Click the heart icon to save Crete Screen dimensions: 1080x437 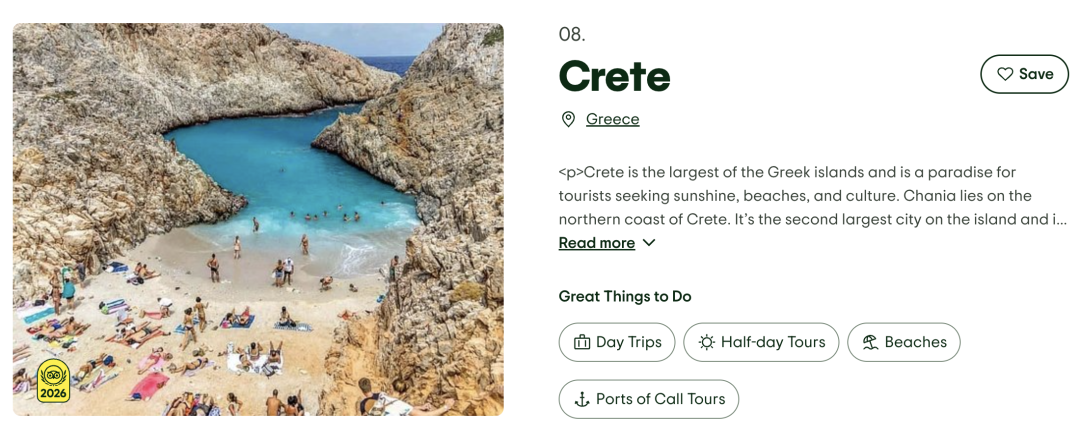(x=1005, y=74)
